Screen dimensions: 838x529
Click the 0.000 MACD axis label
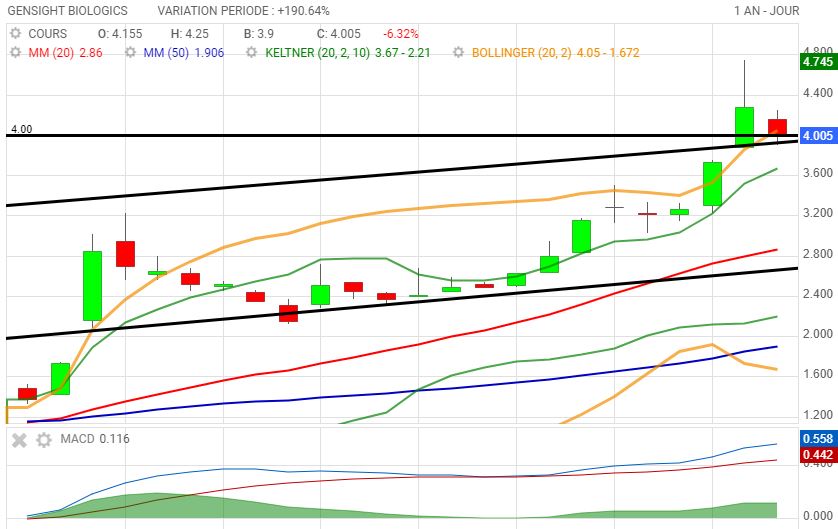click(818, 516)
